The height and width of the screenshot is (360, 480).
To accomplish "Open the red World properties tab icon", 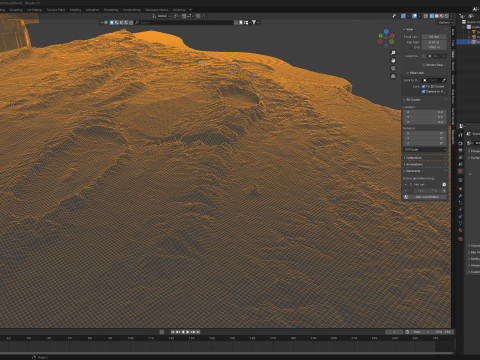I will click(x=460, y=171).
